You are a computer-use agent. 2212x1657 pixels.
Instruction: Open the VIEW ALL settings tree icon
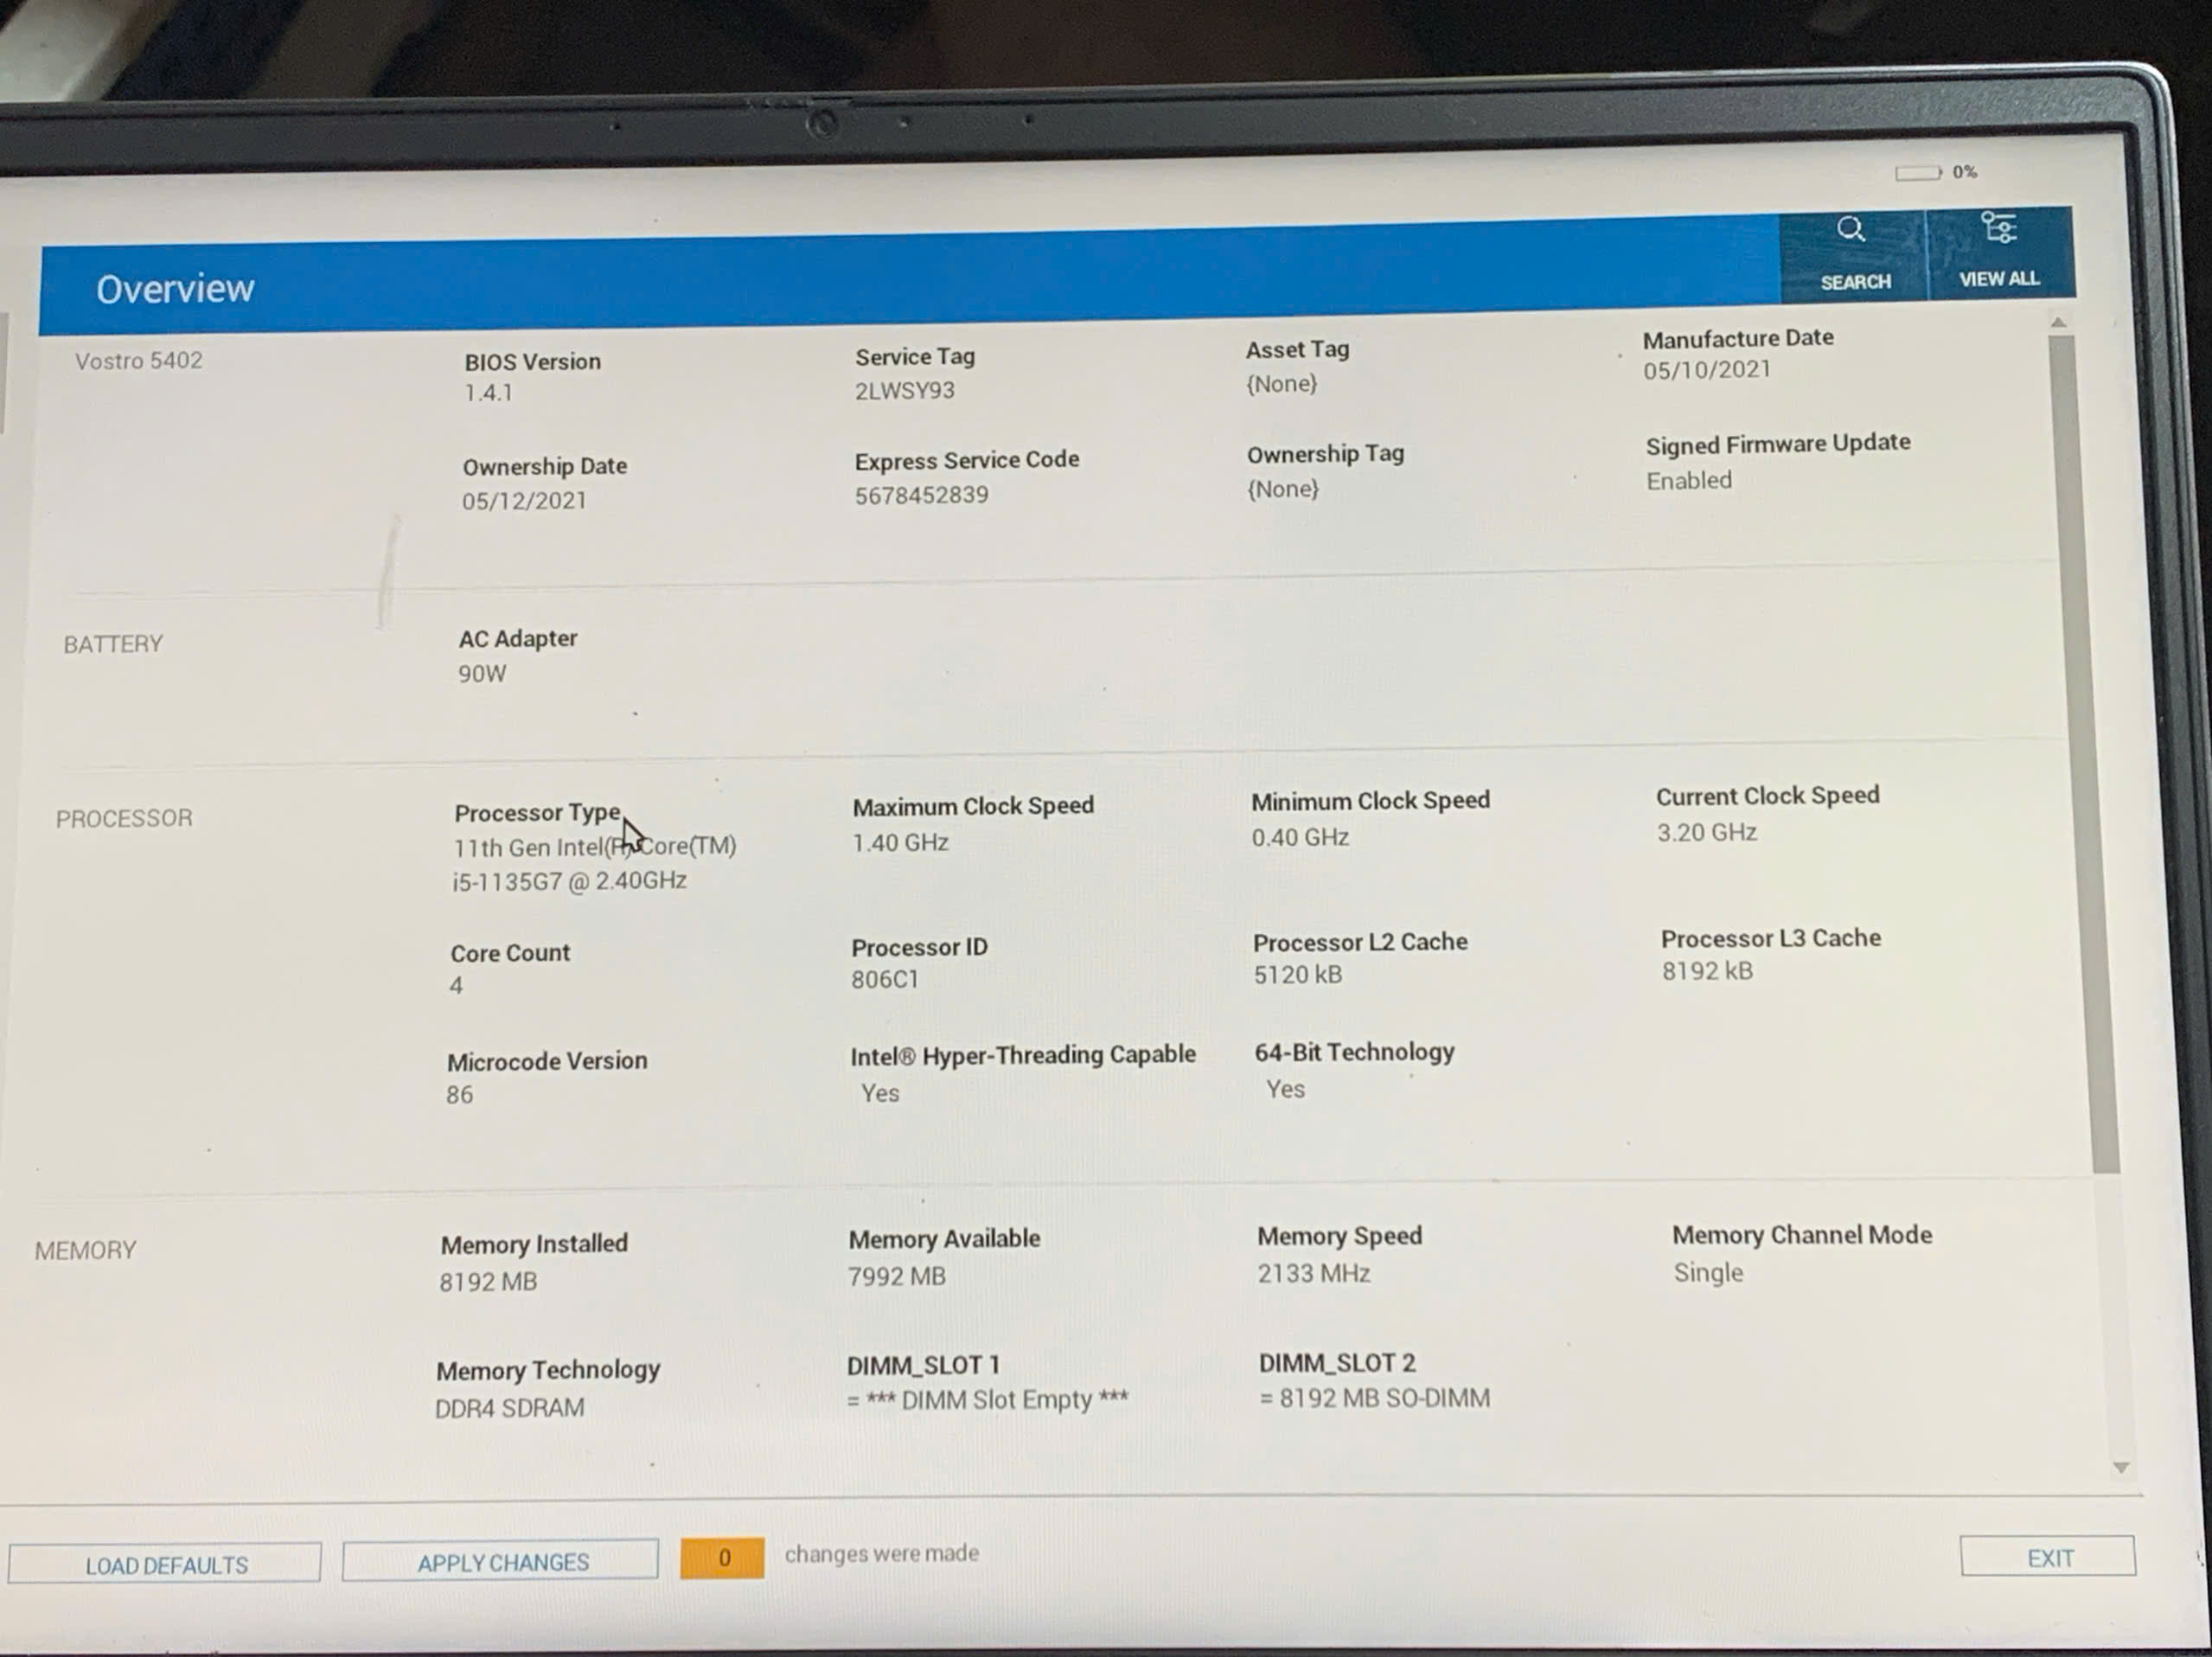point(1998,228)
